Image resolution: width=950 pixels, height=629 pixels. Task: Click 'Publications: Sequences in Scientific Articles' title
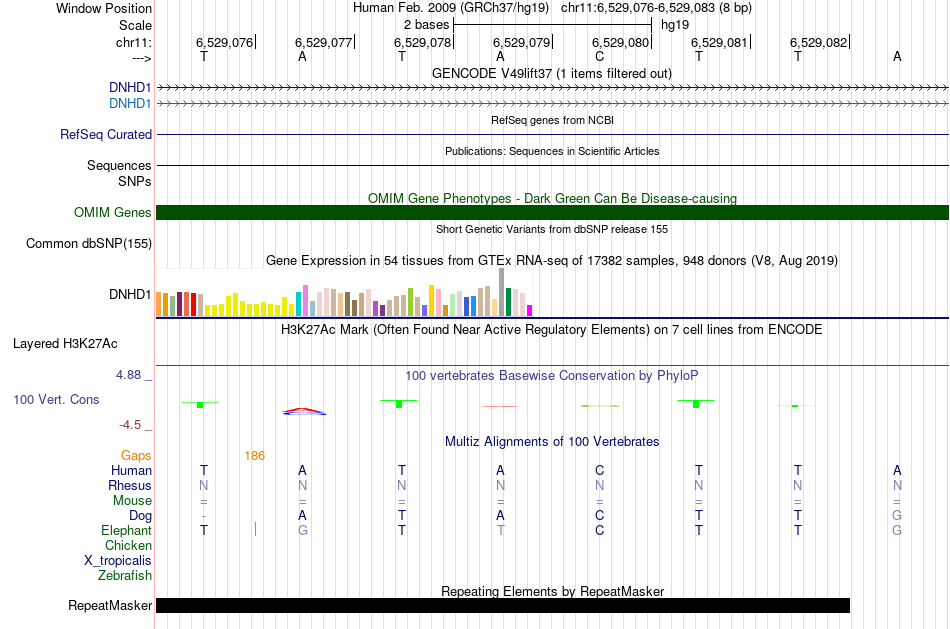point(552,151)
